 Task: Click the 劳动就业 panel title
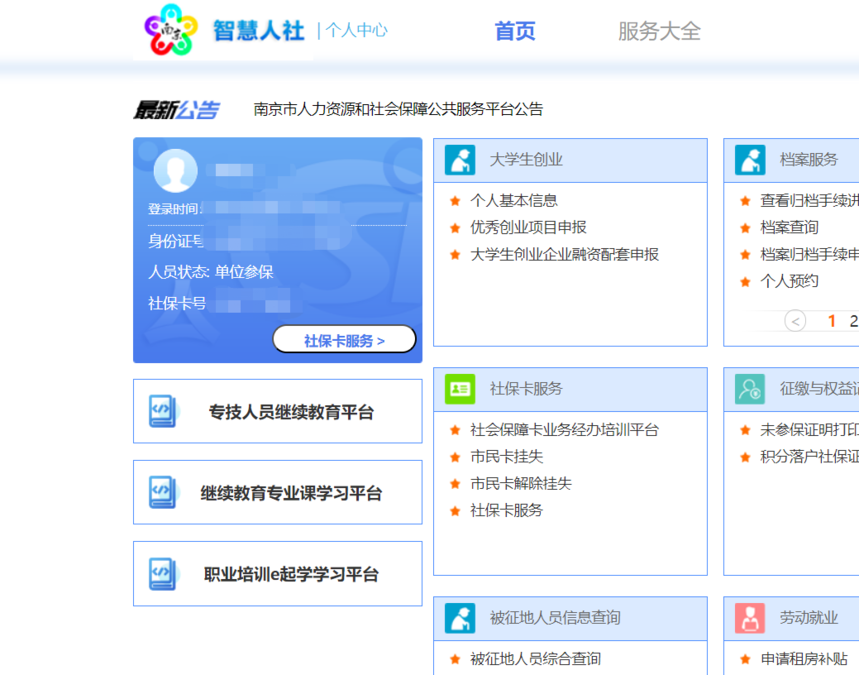(x=809, y=618)
